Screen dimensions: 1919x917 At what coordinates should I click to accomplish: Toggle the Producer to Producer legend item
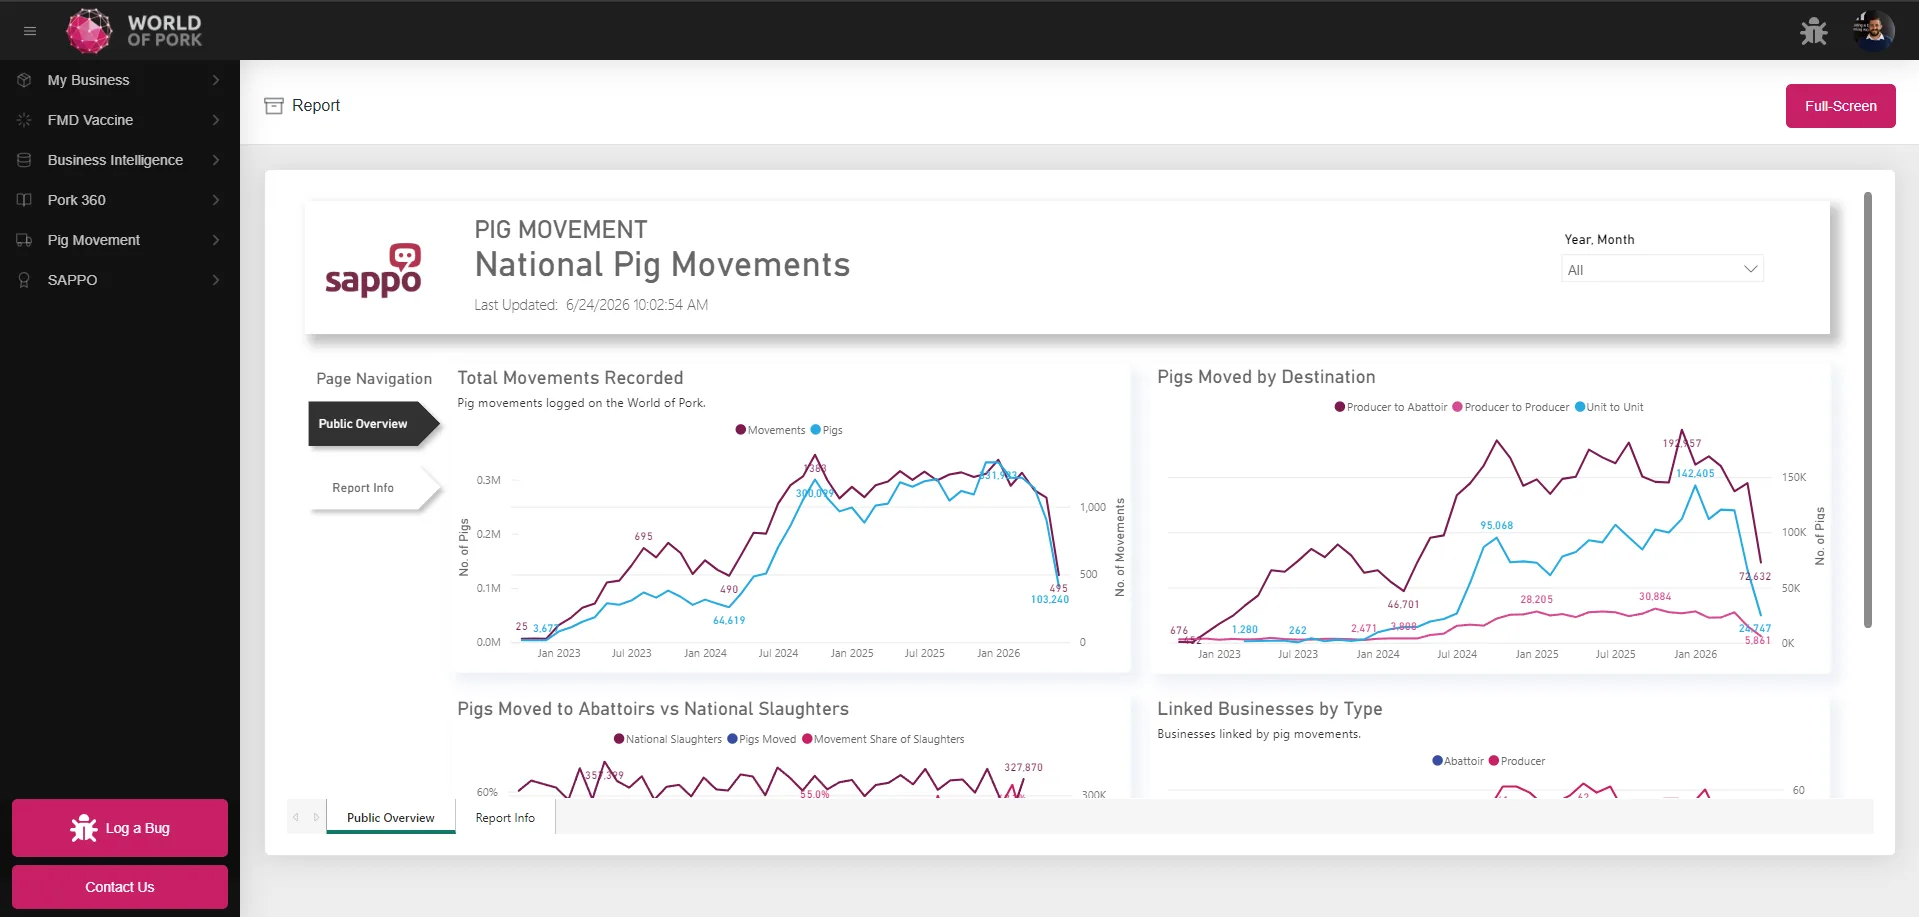coord(1510,407)
